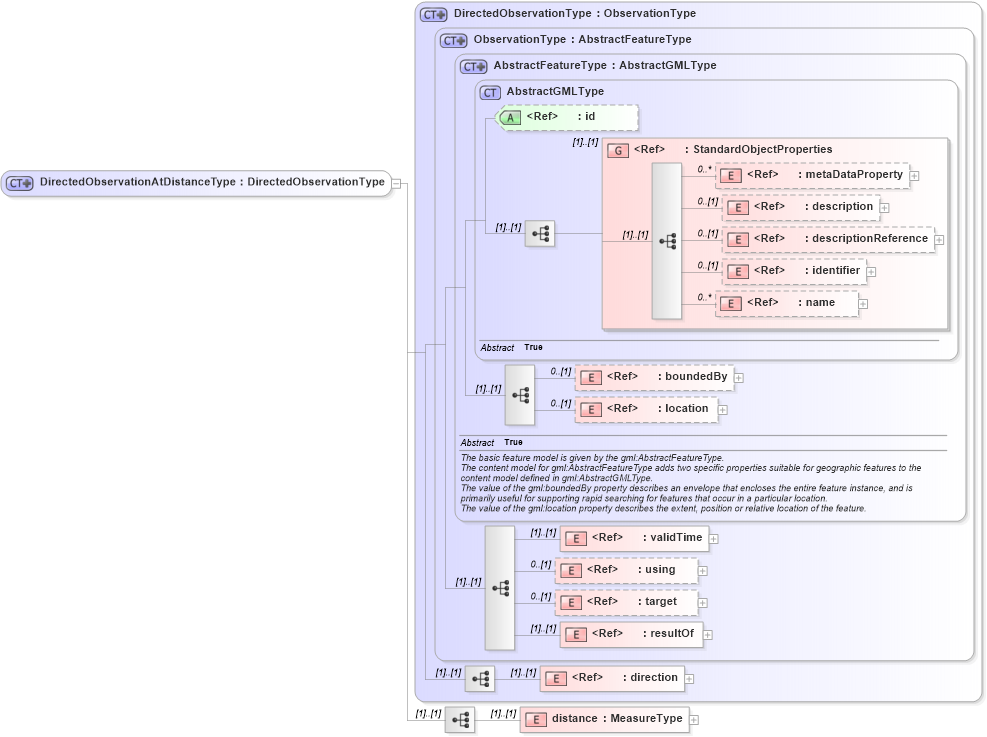987x737 pixels.
Task: Select AbstractFeatureType : AbstractGMLType header text
Action: pyautogui.click(x=605, y=65)
